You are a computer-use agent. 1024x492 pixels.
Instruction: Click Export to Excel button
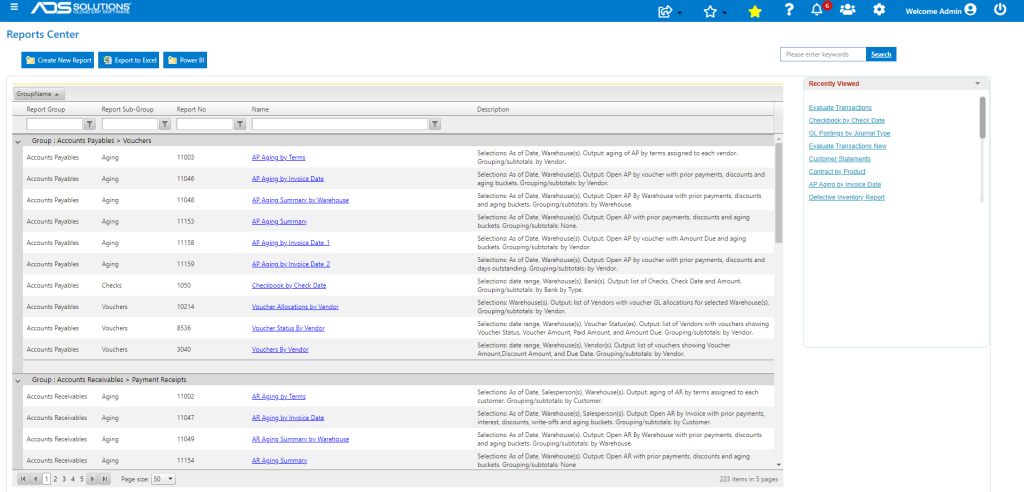coord(129,60)
